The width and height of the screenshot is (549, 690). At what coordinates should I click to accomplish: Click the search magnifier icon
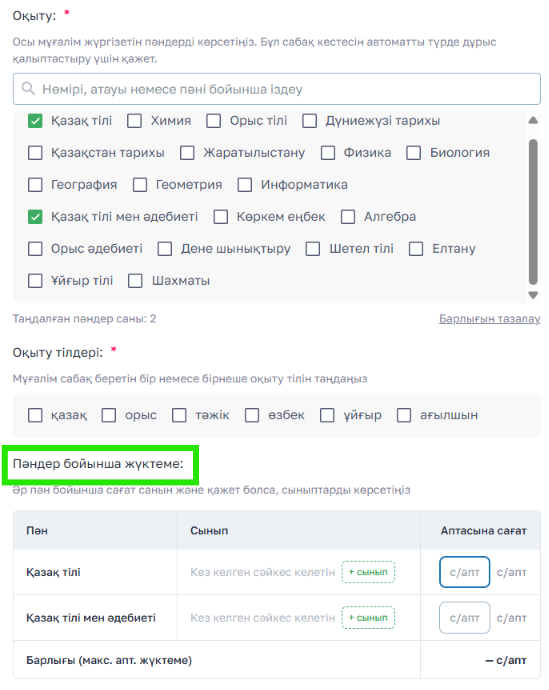tap(28, 88)
